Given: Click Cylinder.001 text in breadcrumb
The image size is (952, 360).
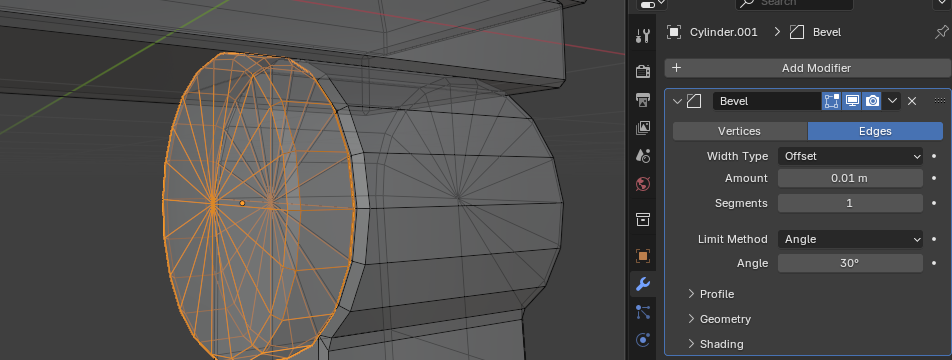Looking at the screenshot, I should (x=724, y=32).
